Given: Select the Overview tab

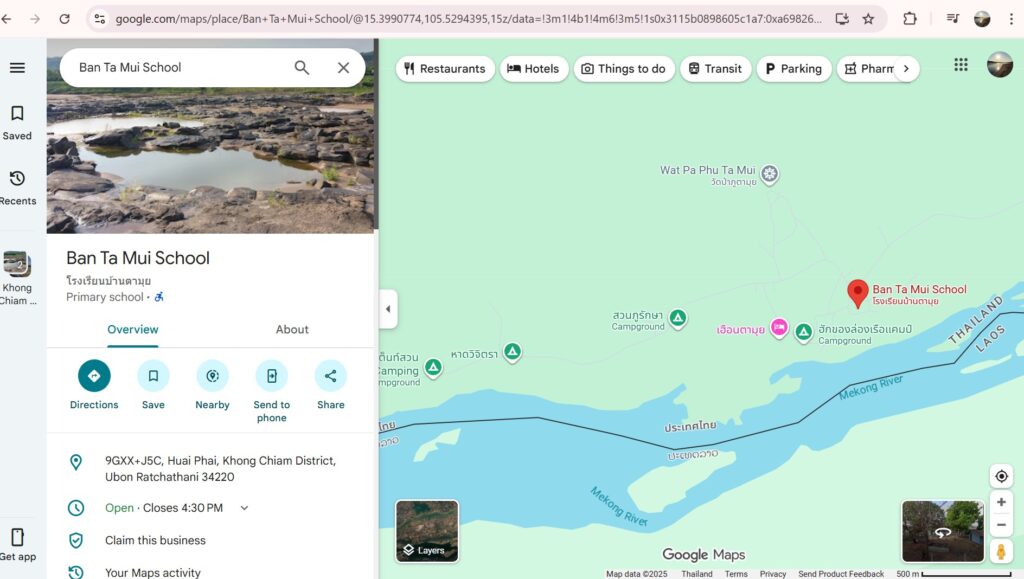Looking at the screenshot, I should click(x=133, y=329).
